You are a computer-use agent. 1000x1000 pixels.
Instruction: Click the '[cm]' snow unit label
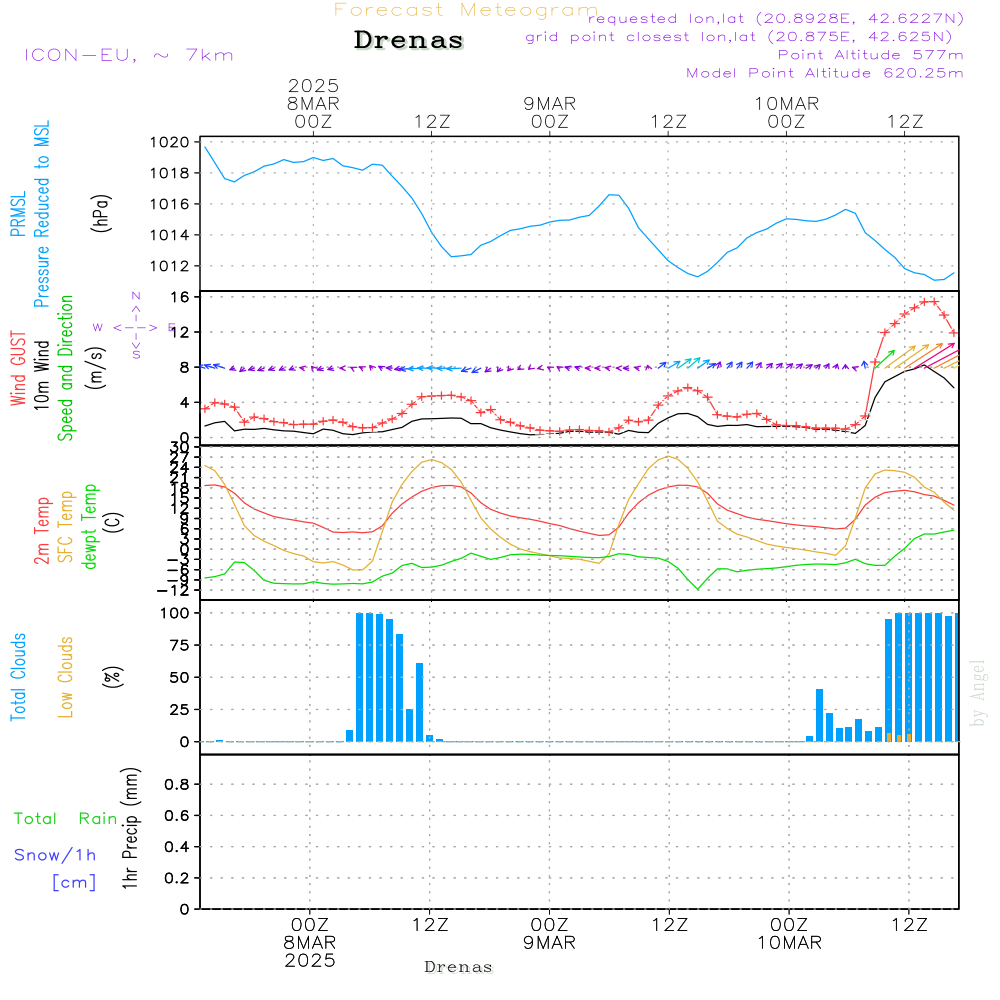point(74,882)
